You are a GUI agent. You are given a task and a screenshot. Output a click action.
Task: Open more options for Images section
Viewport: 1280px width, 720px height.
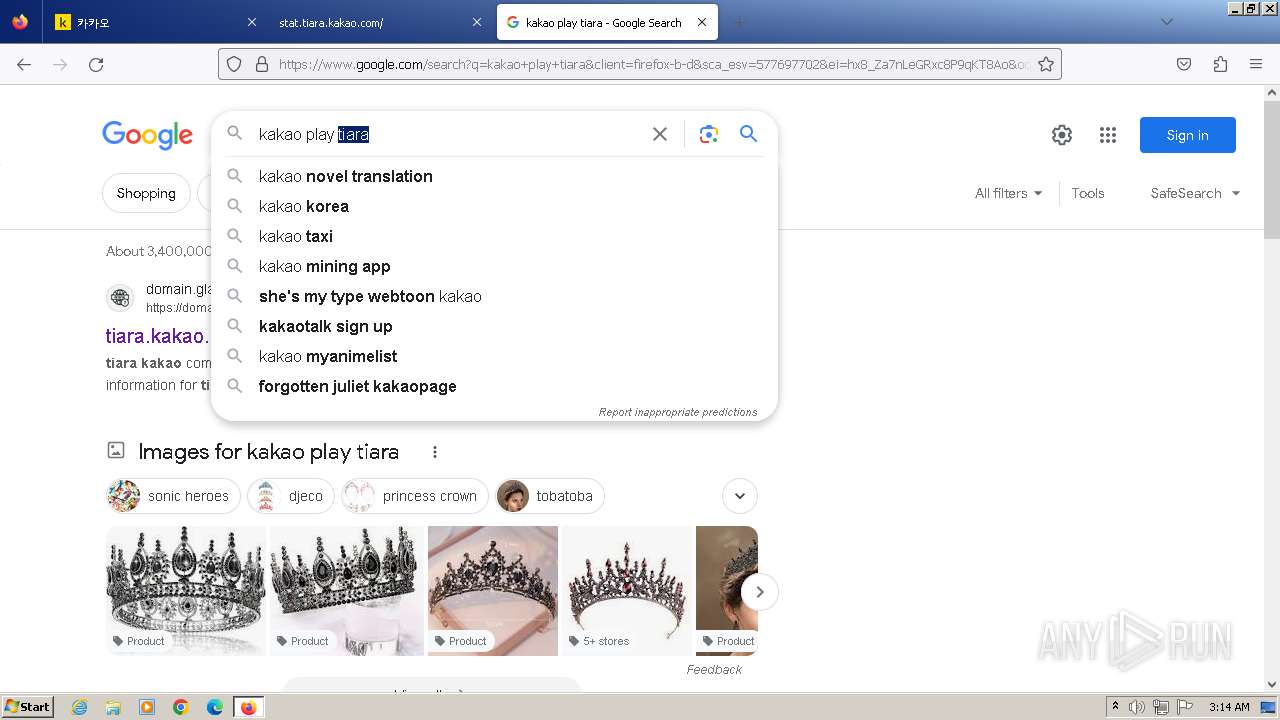(435, 452)
